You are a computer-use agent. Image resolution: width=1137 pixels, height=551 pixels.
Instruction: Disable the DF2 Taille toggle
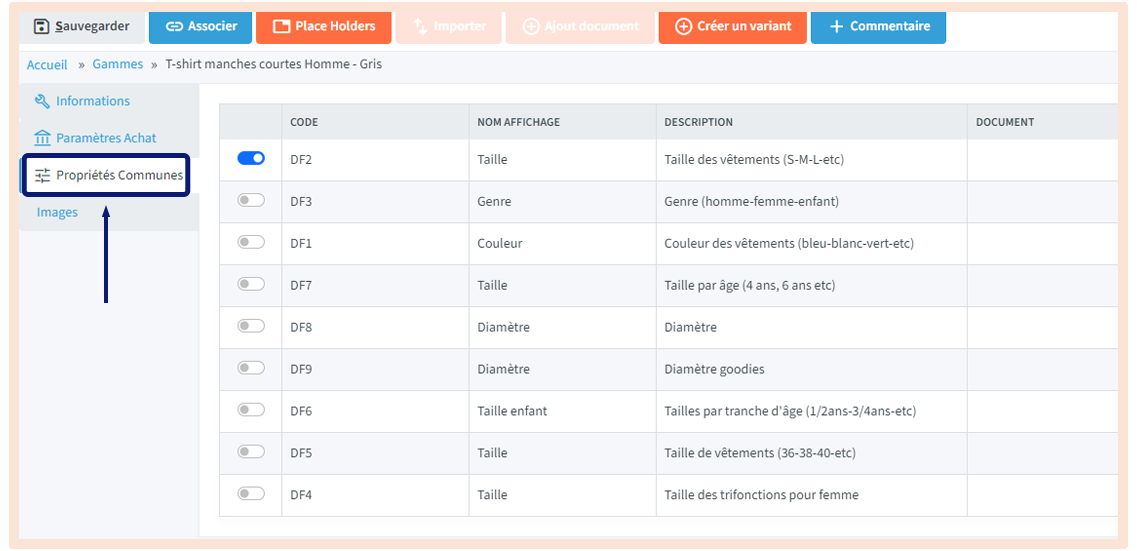click(x=251, y=158)
